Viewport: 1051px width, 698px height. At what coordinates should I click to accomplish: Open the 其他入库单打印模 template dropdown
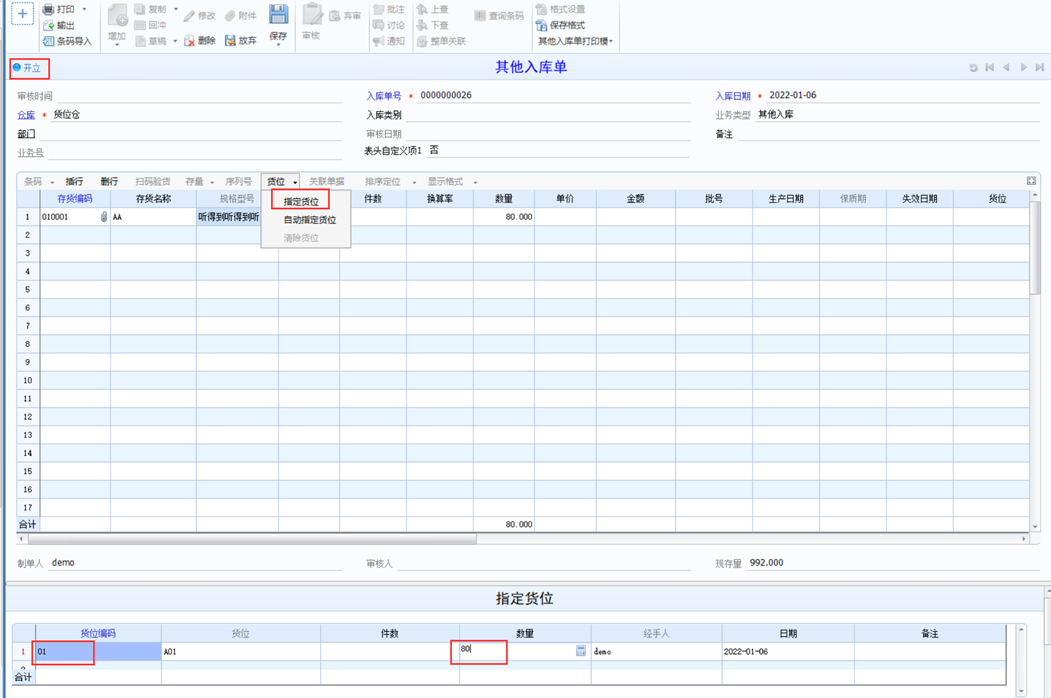tap(576, 42)
